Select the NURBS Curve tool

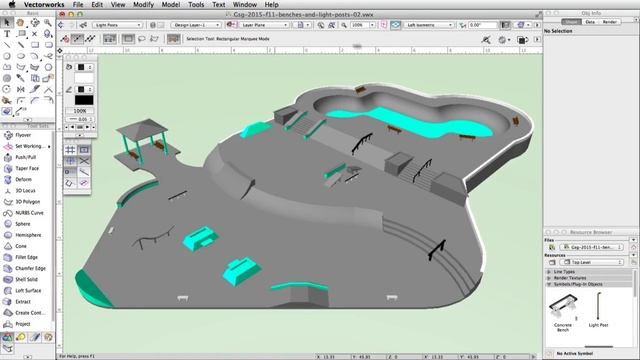click(x=29, y=213)
